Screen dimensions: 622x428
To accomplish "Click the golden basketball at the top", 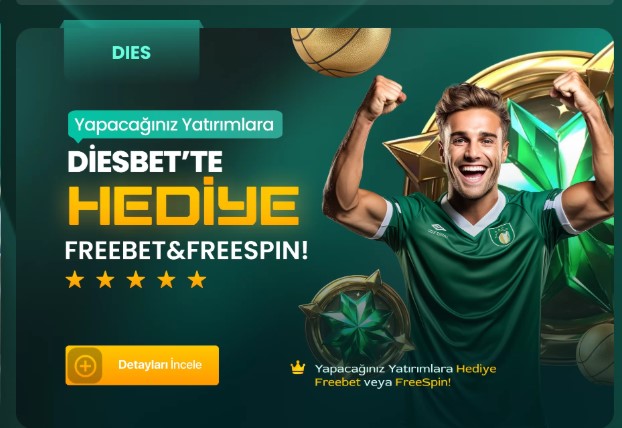I will coord(341,52).
